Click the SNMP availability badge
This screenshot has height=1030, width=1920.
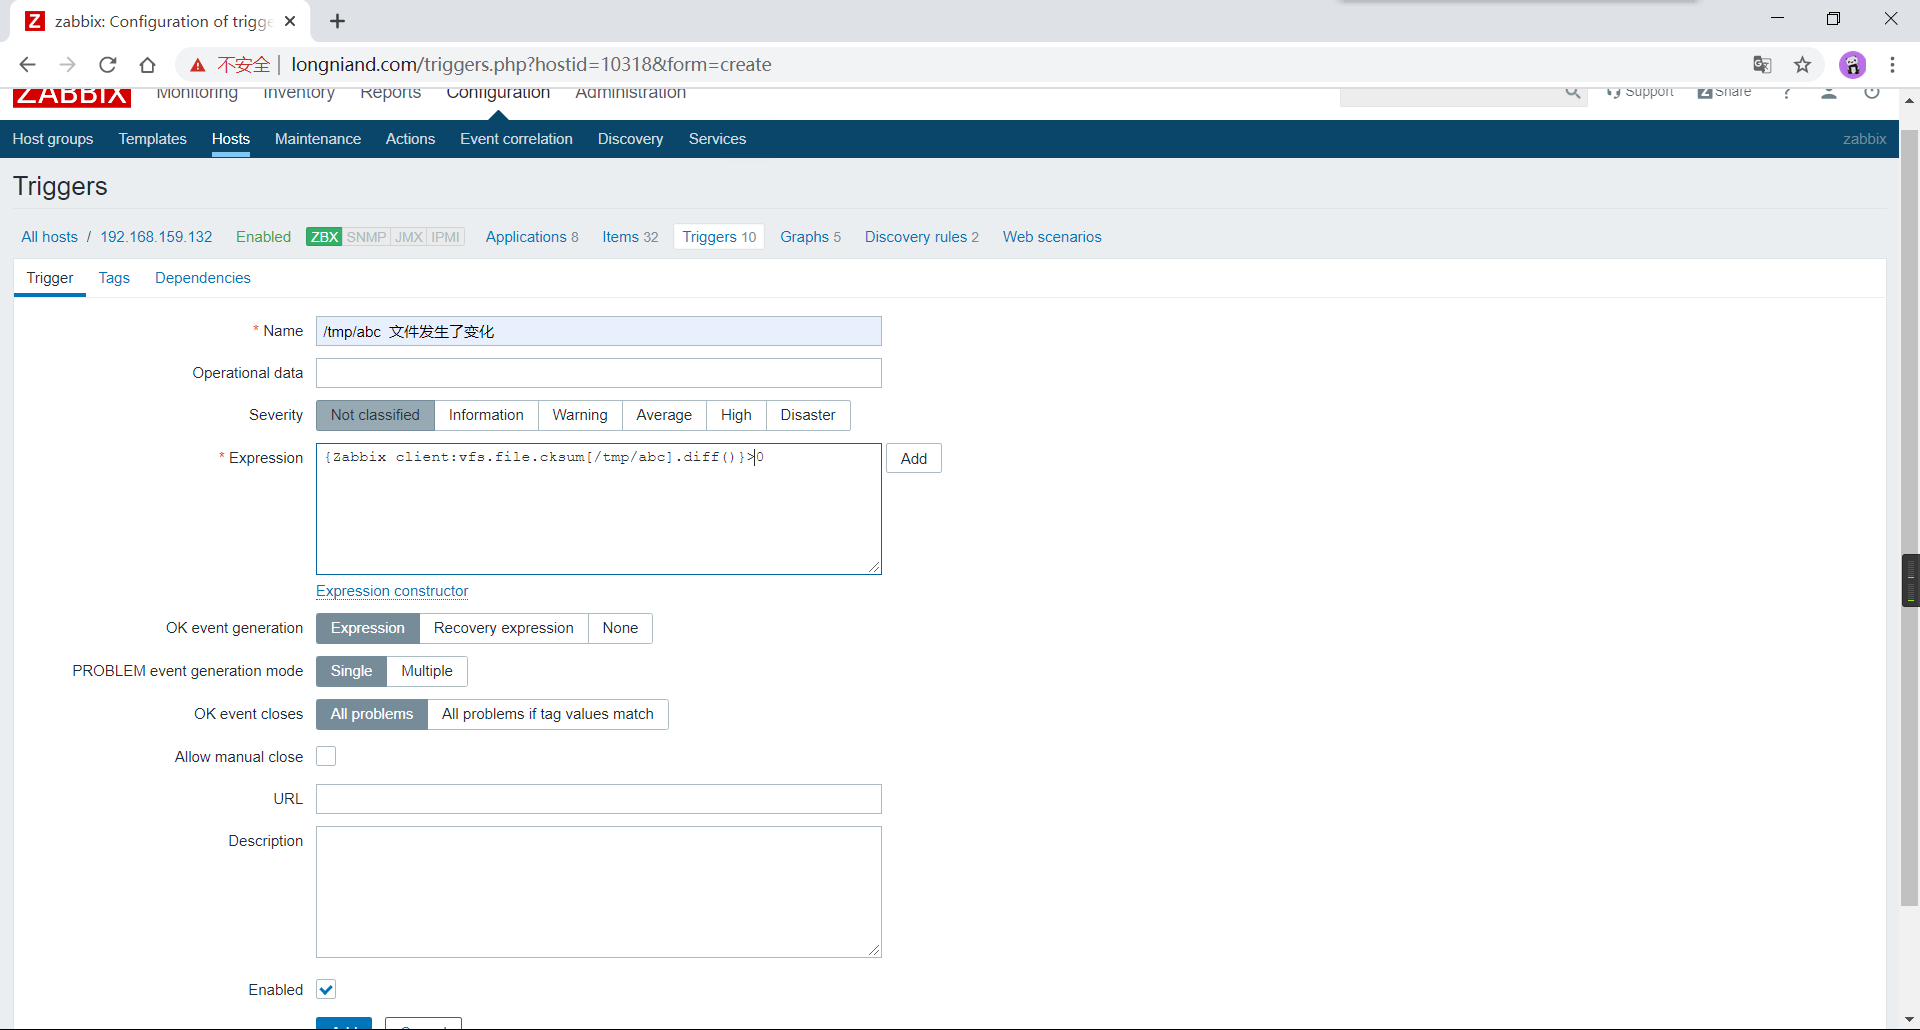point(366,237)
